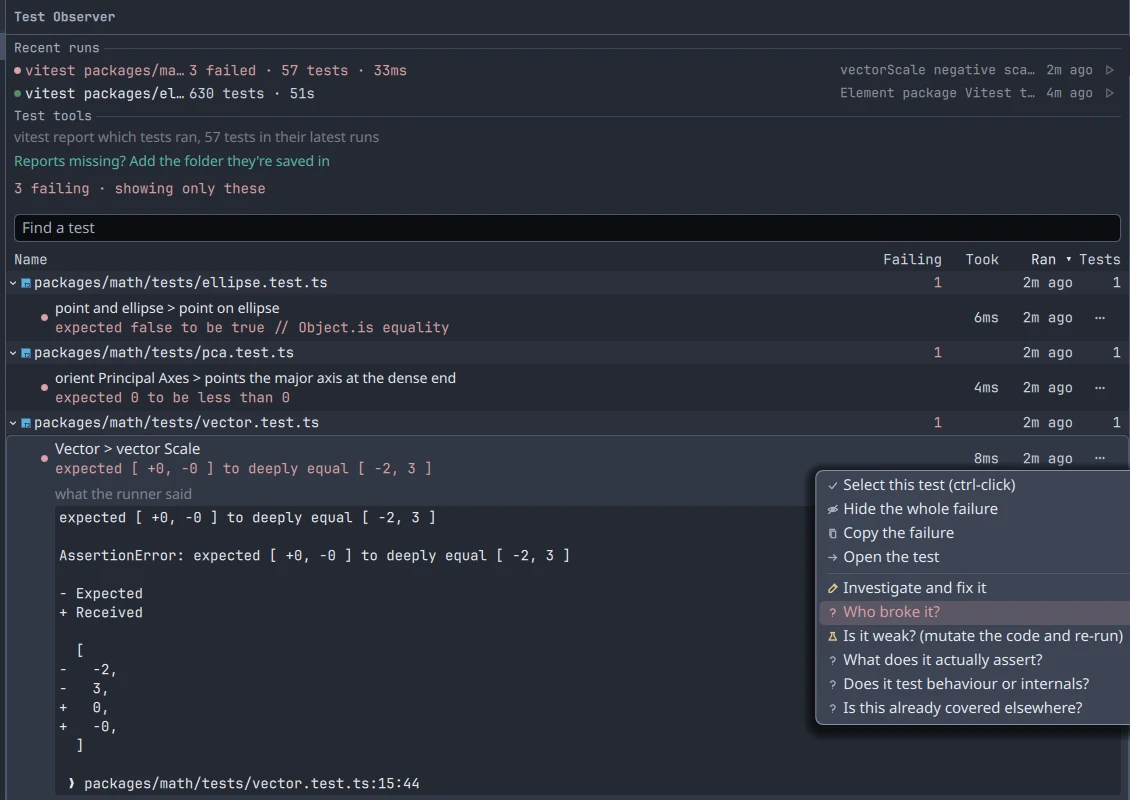Click green status dot of passing vitest run
Viewport: 1130px width, 800px height.
(x=17, y=94)
